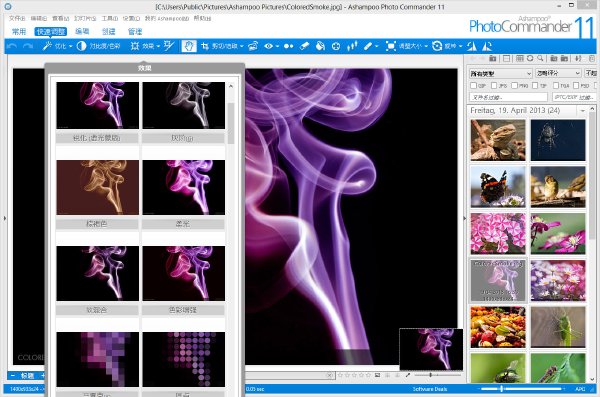This screenshot has height=397, width=600.
Task: Click the browser panel magnifier search icon
Action: tap(540, 59)
